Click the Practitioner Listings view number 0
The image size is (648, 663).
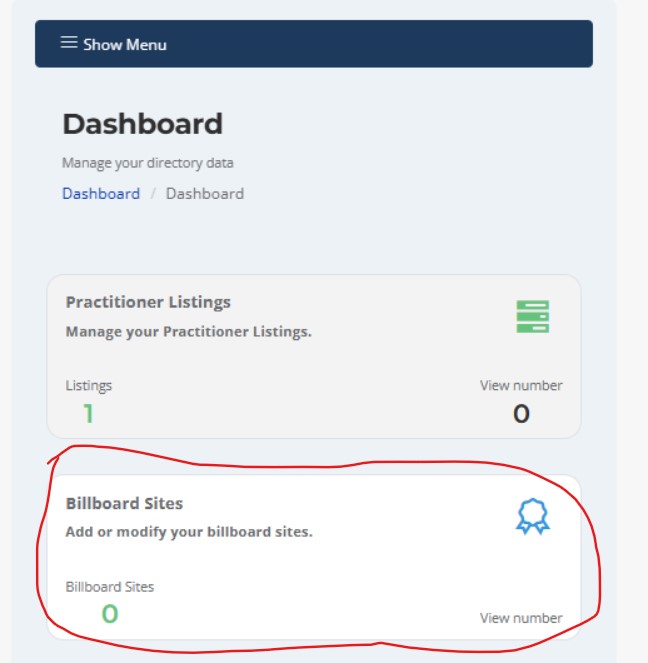point(521,414)
